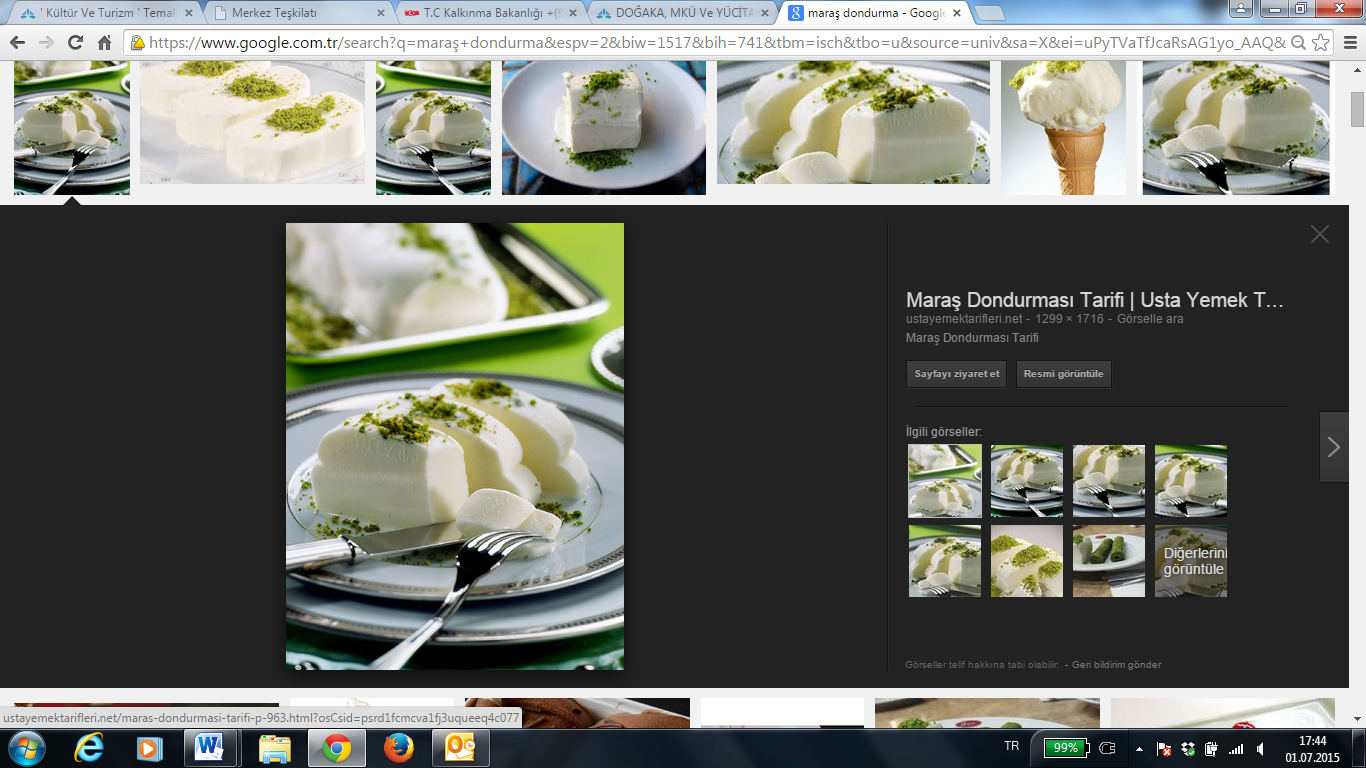Image resolution: width=1366 pixels, height=768 pixels.
Task: Open the Chrome hamburger menu
Action: click(x=1348, y=43)
